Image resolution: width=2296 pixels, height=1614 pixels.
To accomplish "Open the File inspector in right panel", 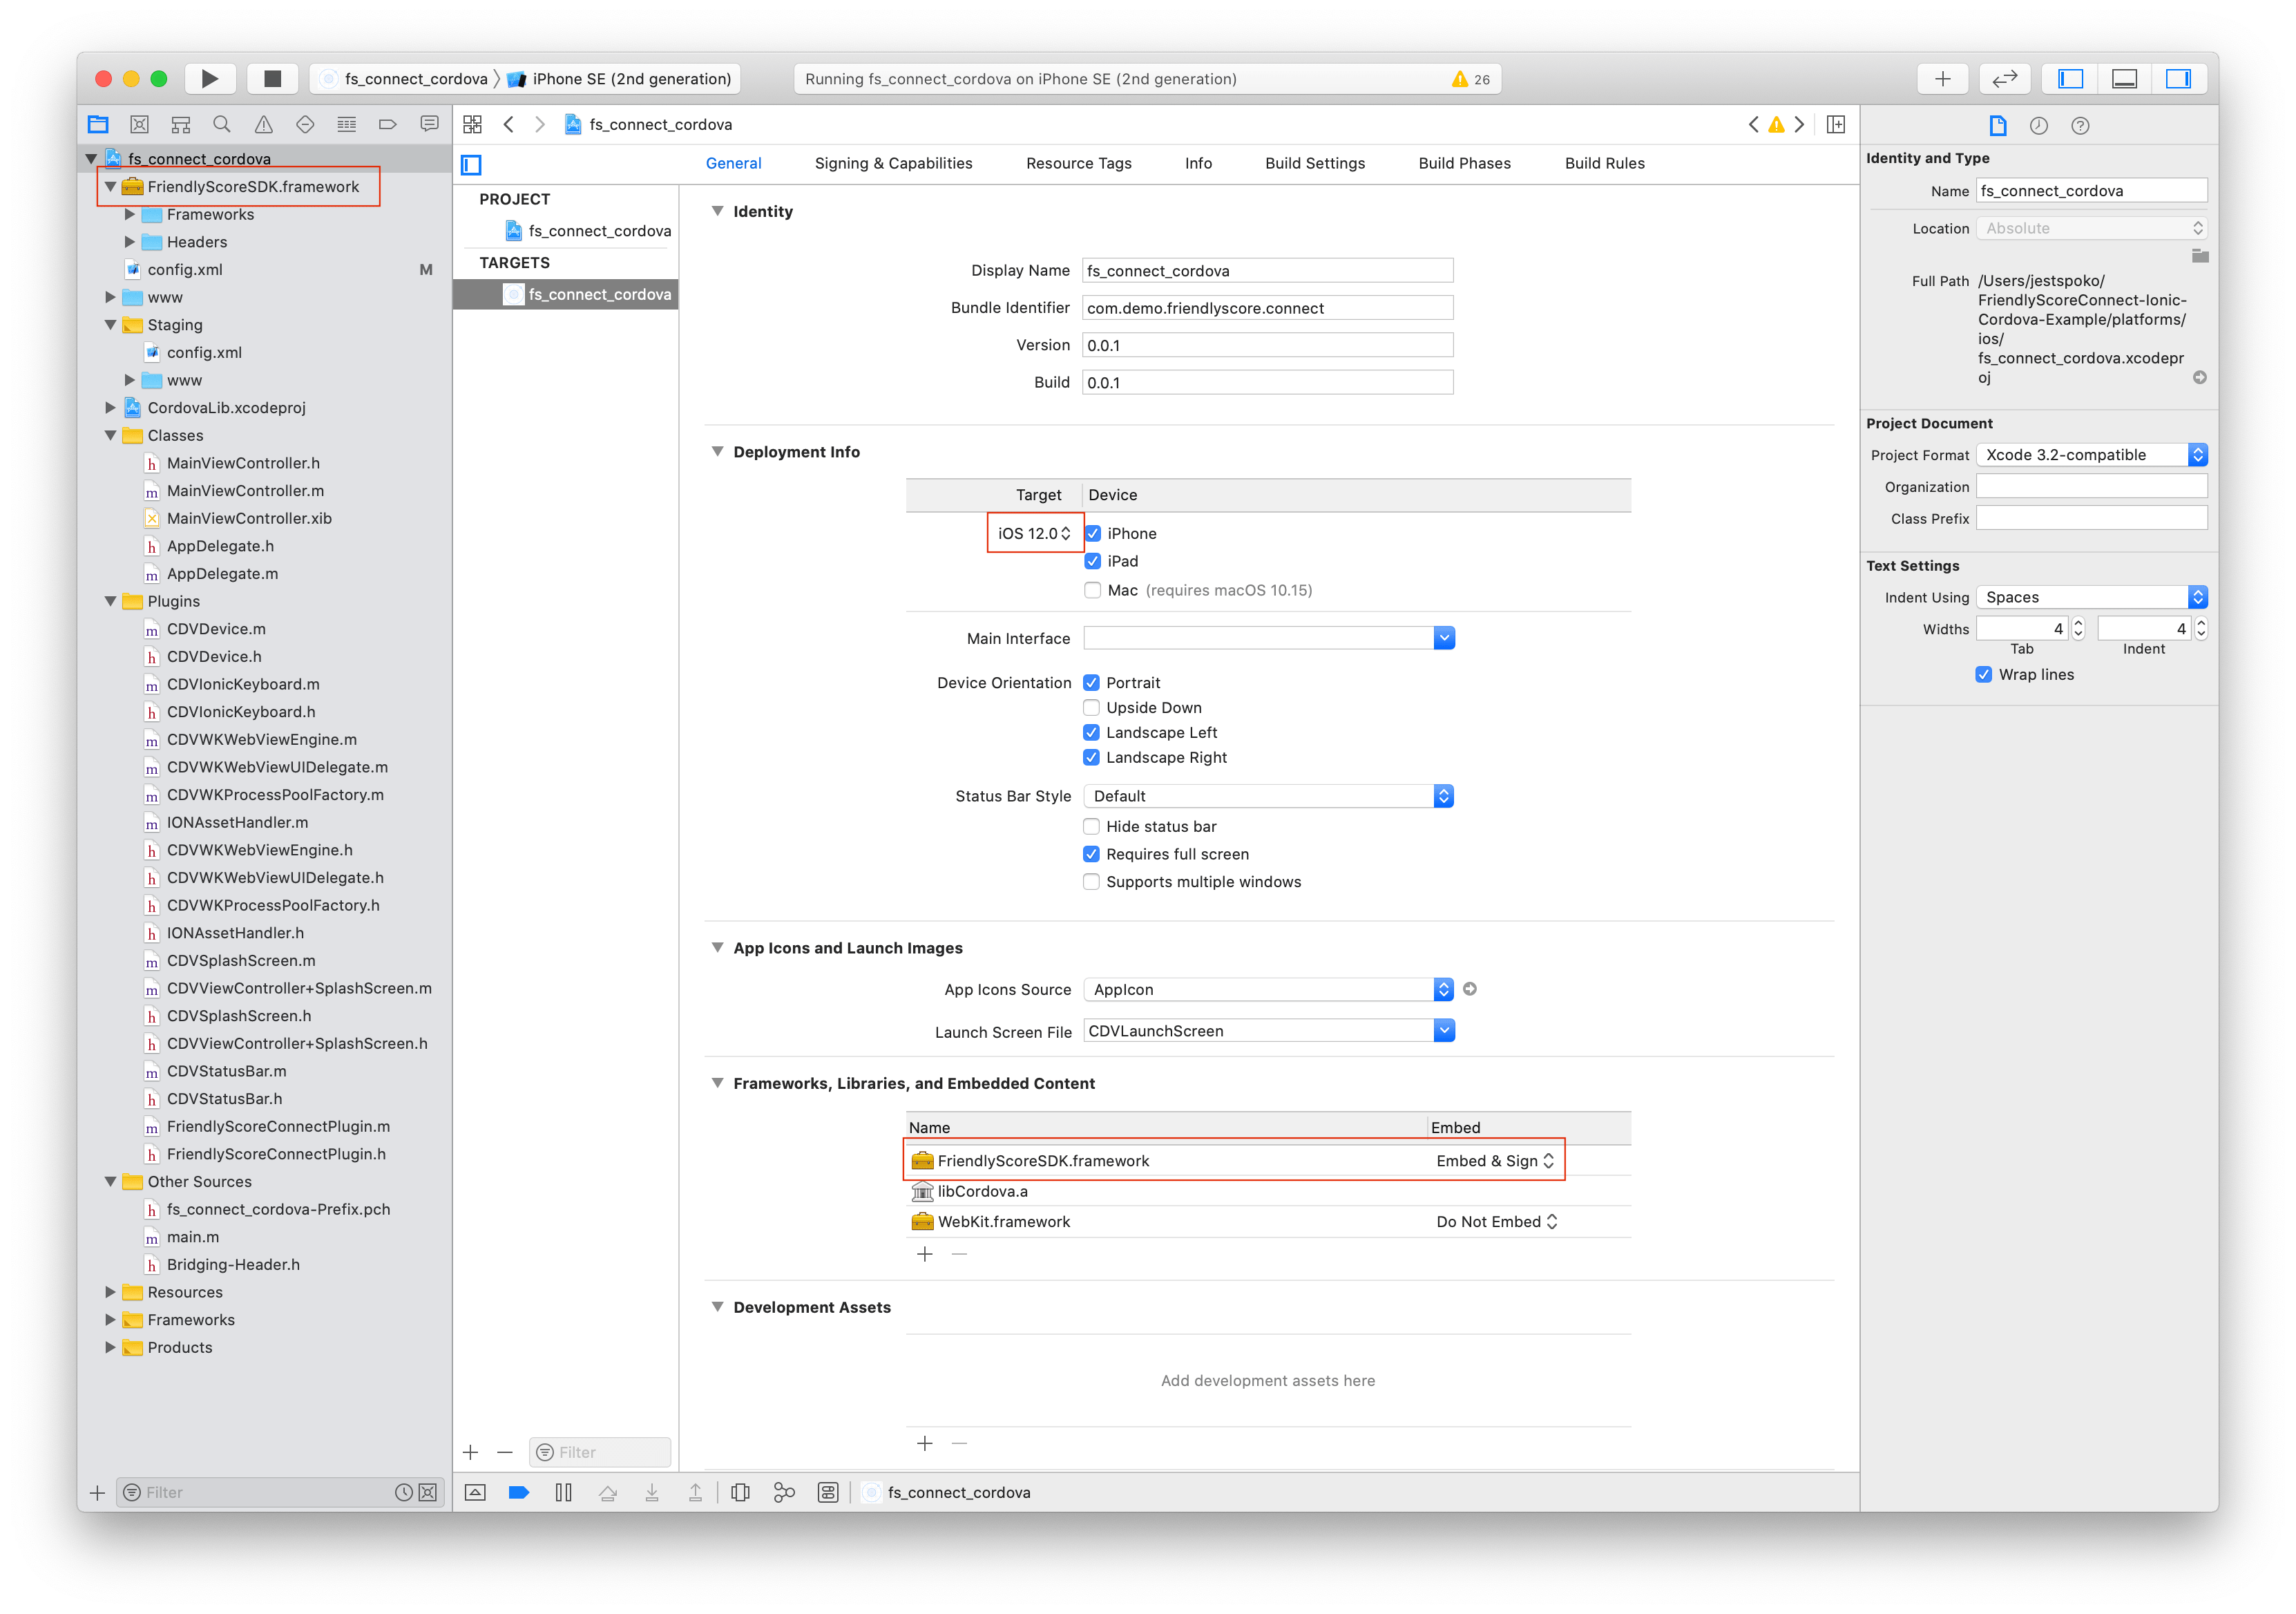I will point(1998,125).
